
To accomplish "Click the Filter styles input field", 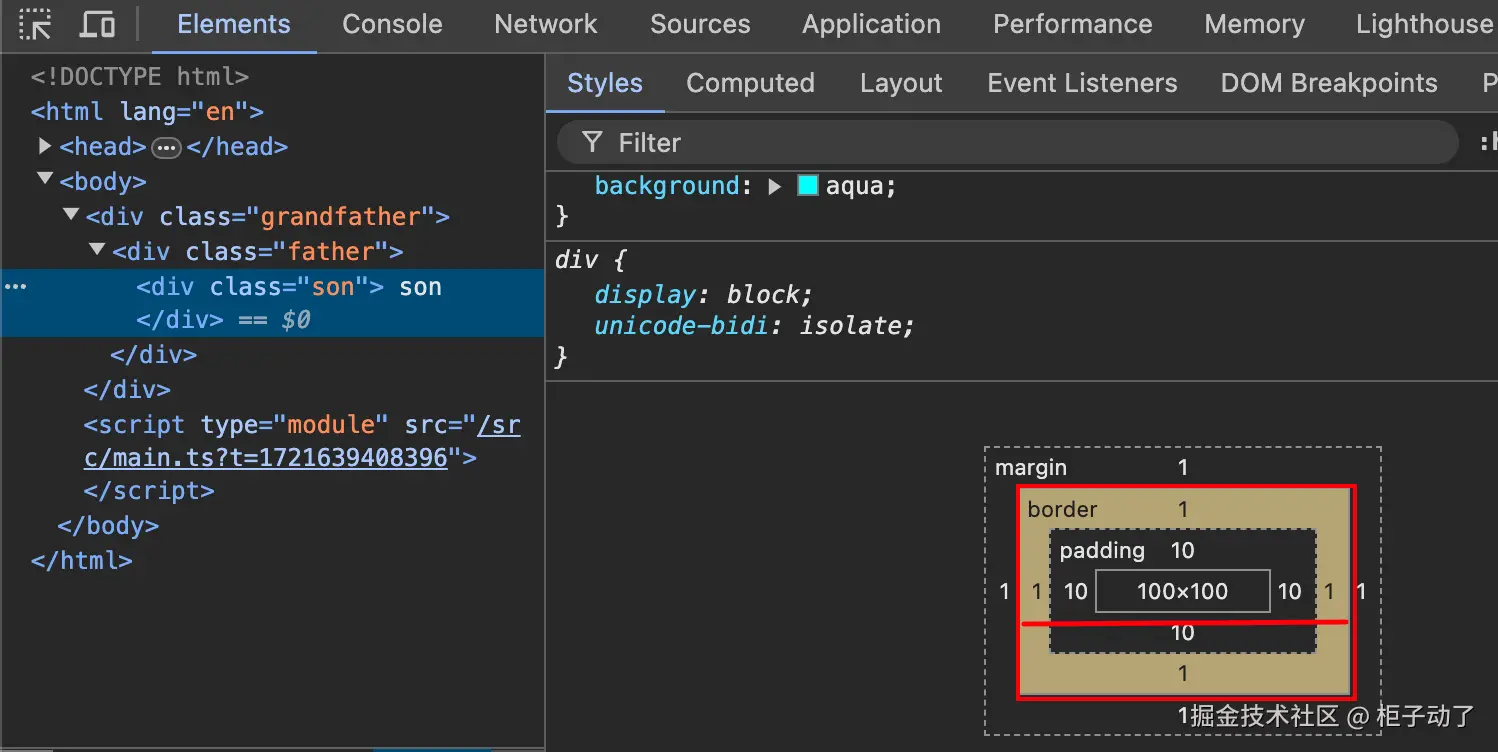I will tap(1000, 143).
